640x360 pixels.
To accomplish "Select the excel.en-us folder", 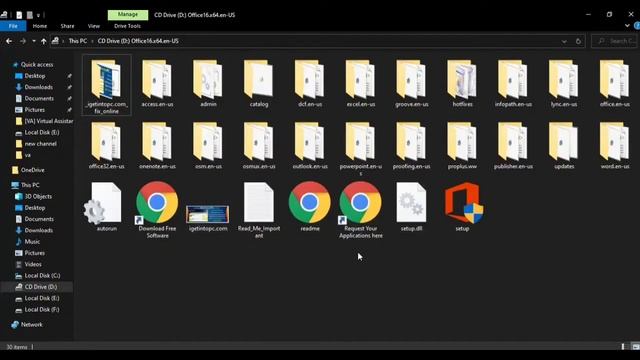I will (360, 84).
